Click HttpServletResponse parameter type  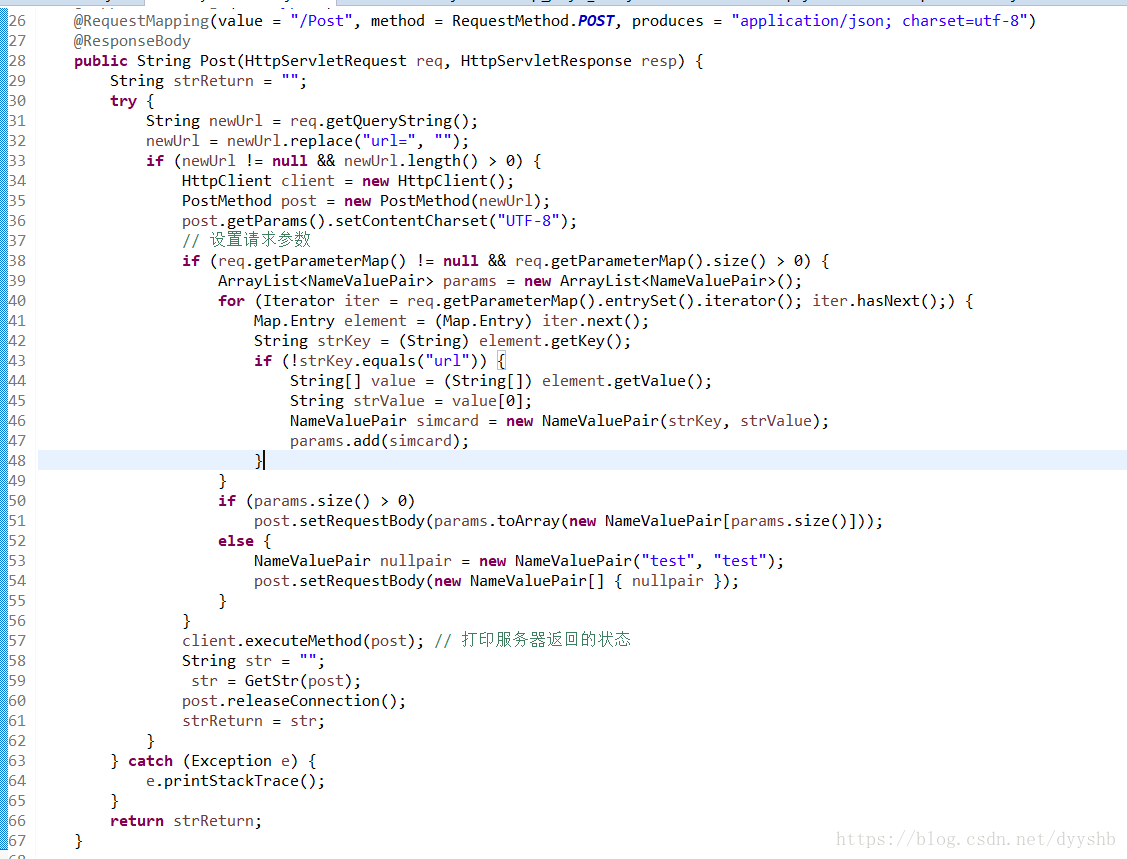[546, 61]
